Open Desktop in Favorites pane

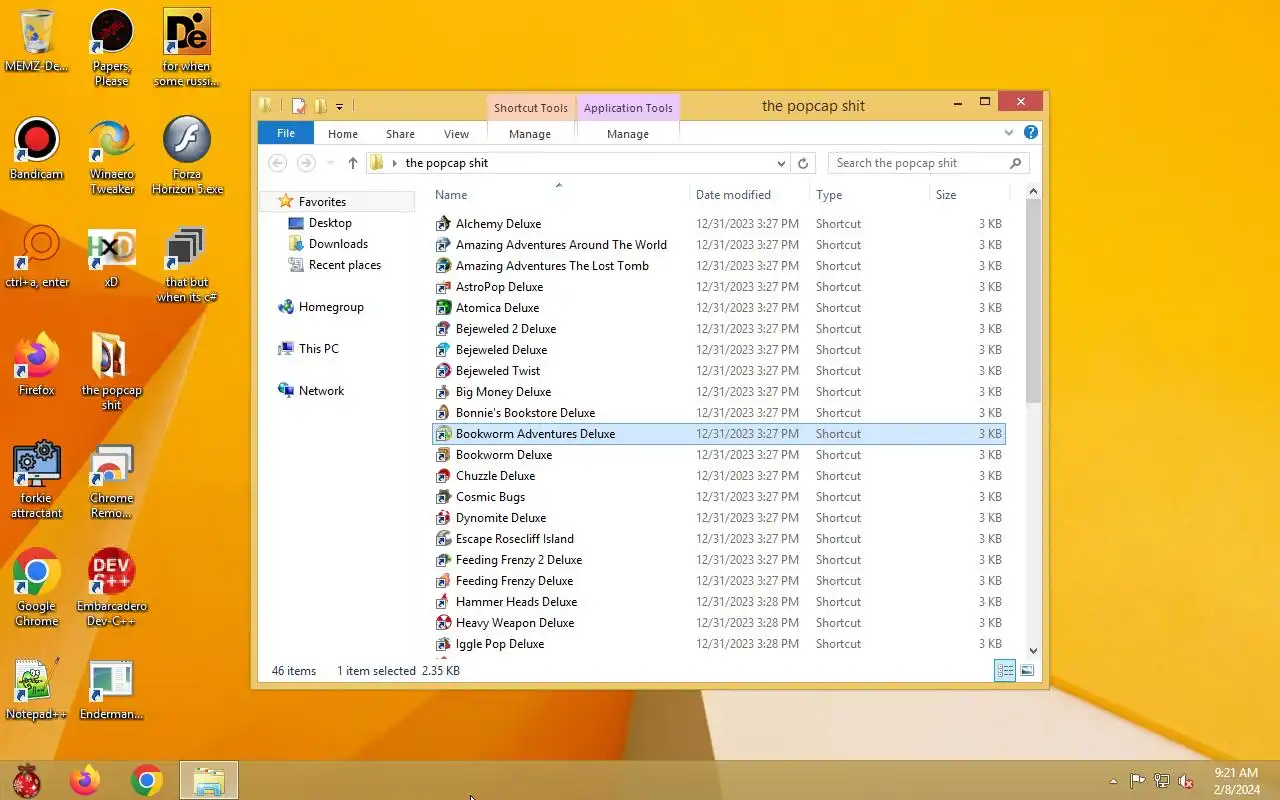pos(330,223)
